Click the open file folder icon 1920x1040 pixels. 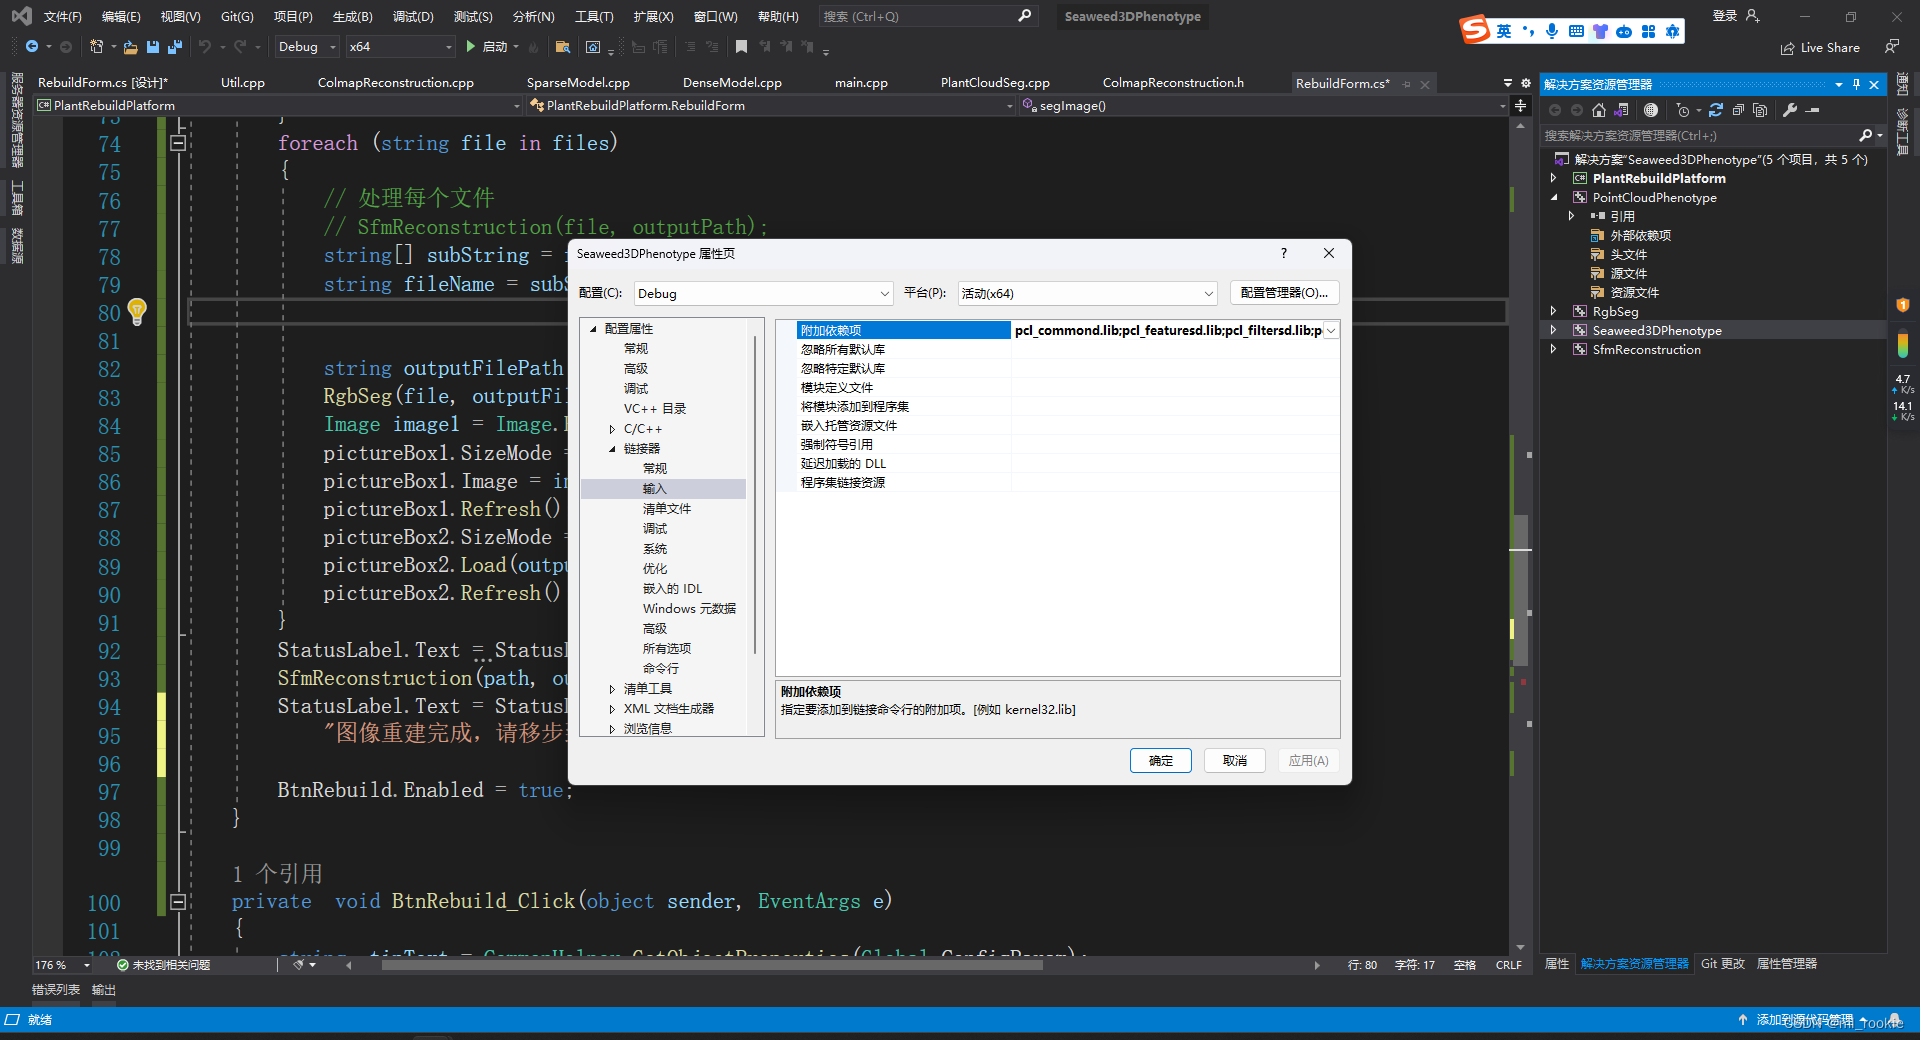pyautogui.click(x=130, y=47)
